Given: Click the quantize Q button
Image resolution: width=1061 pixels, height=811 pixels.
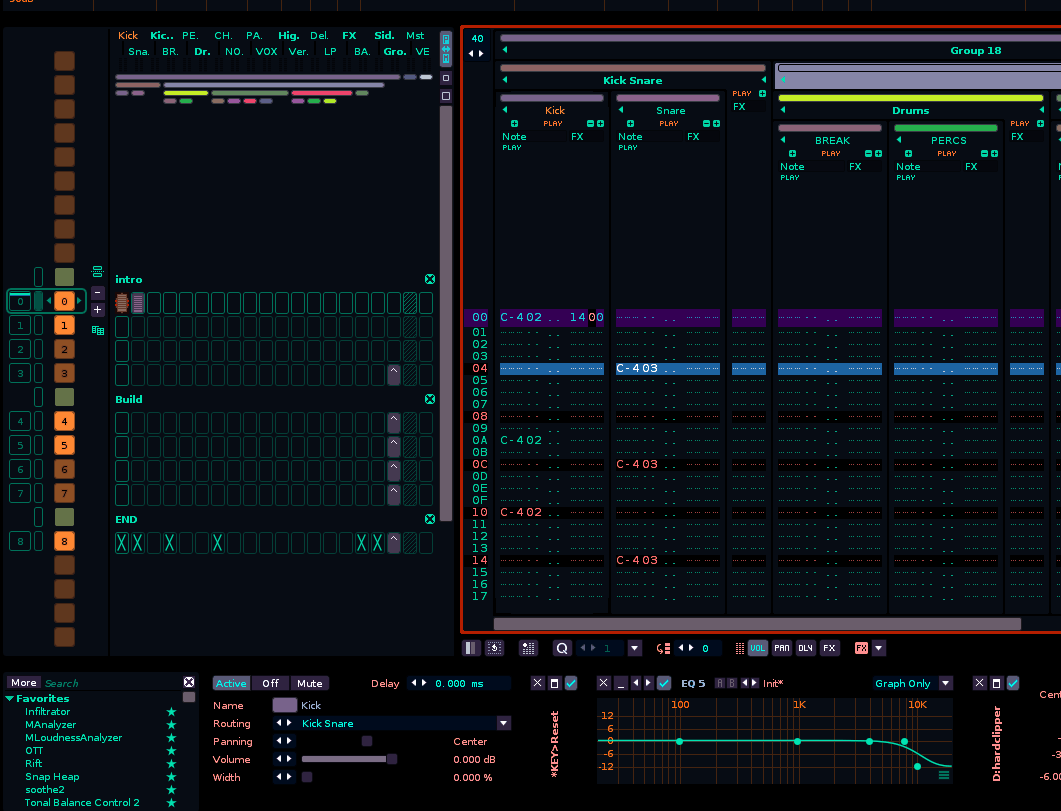Looking at the screenshot, I should tap(562, 648).
